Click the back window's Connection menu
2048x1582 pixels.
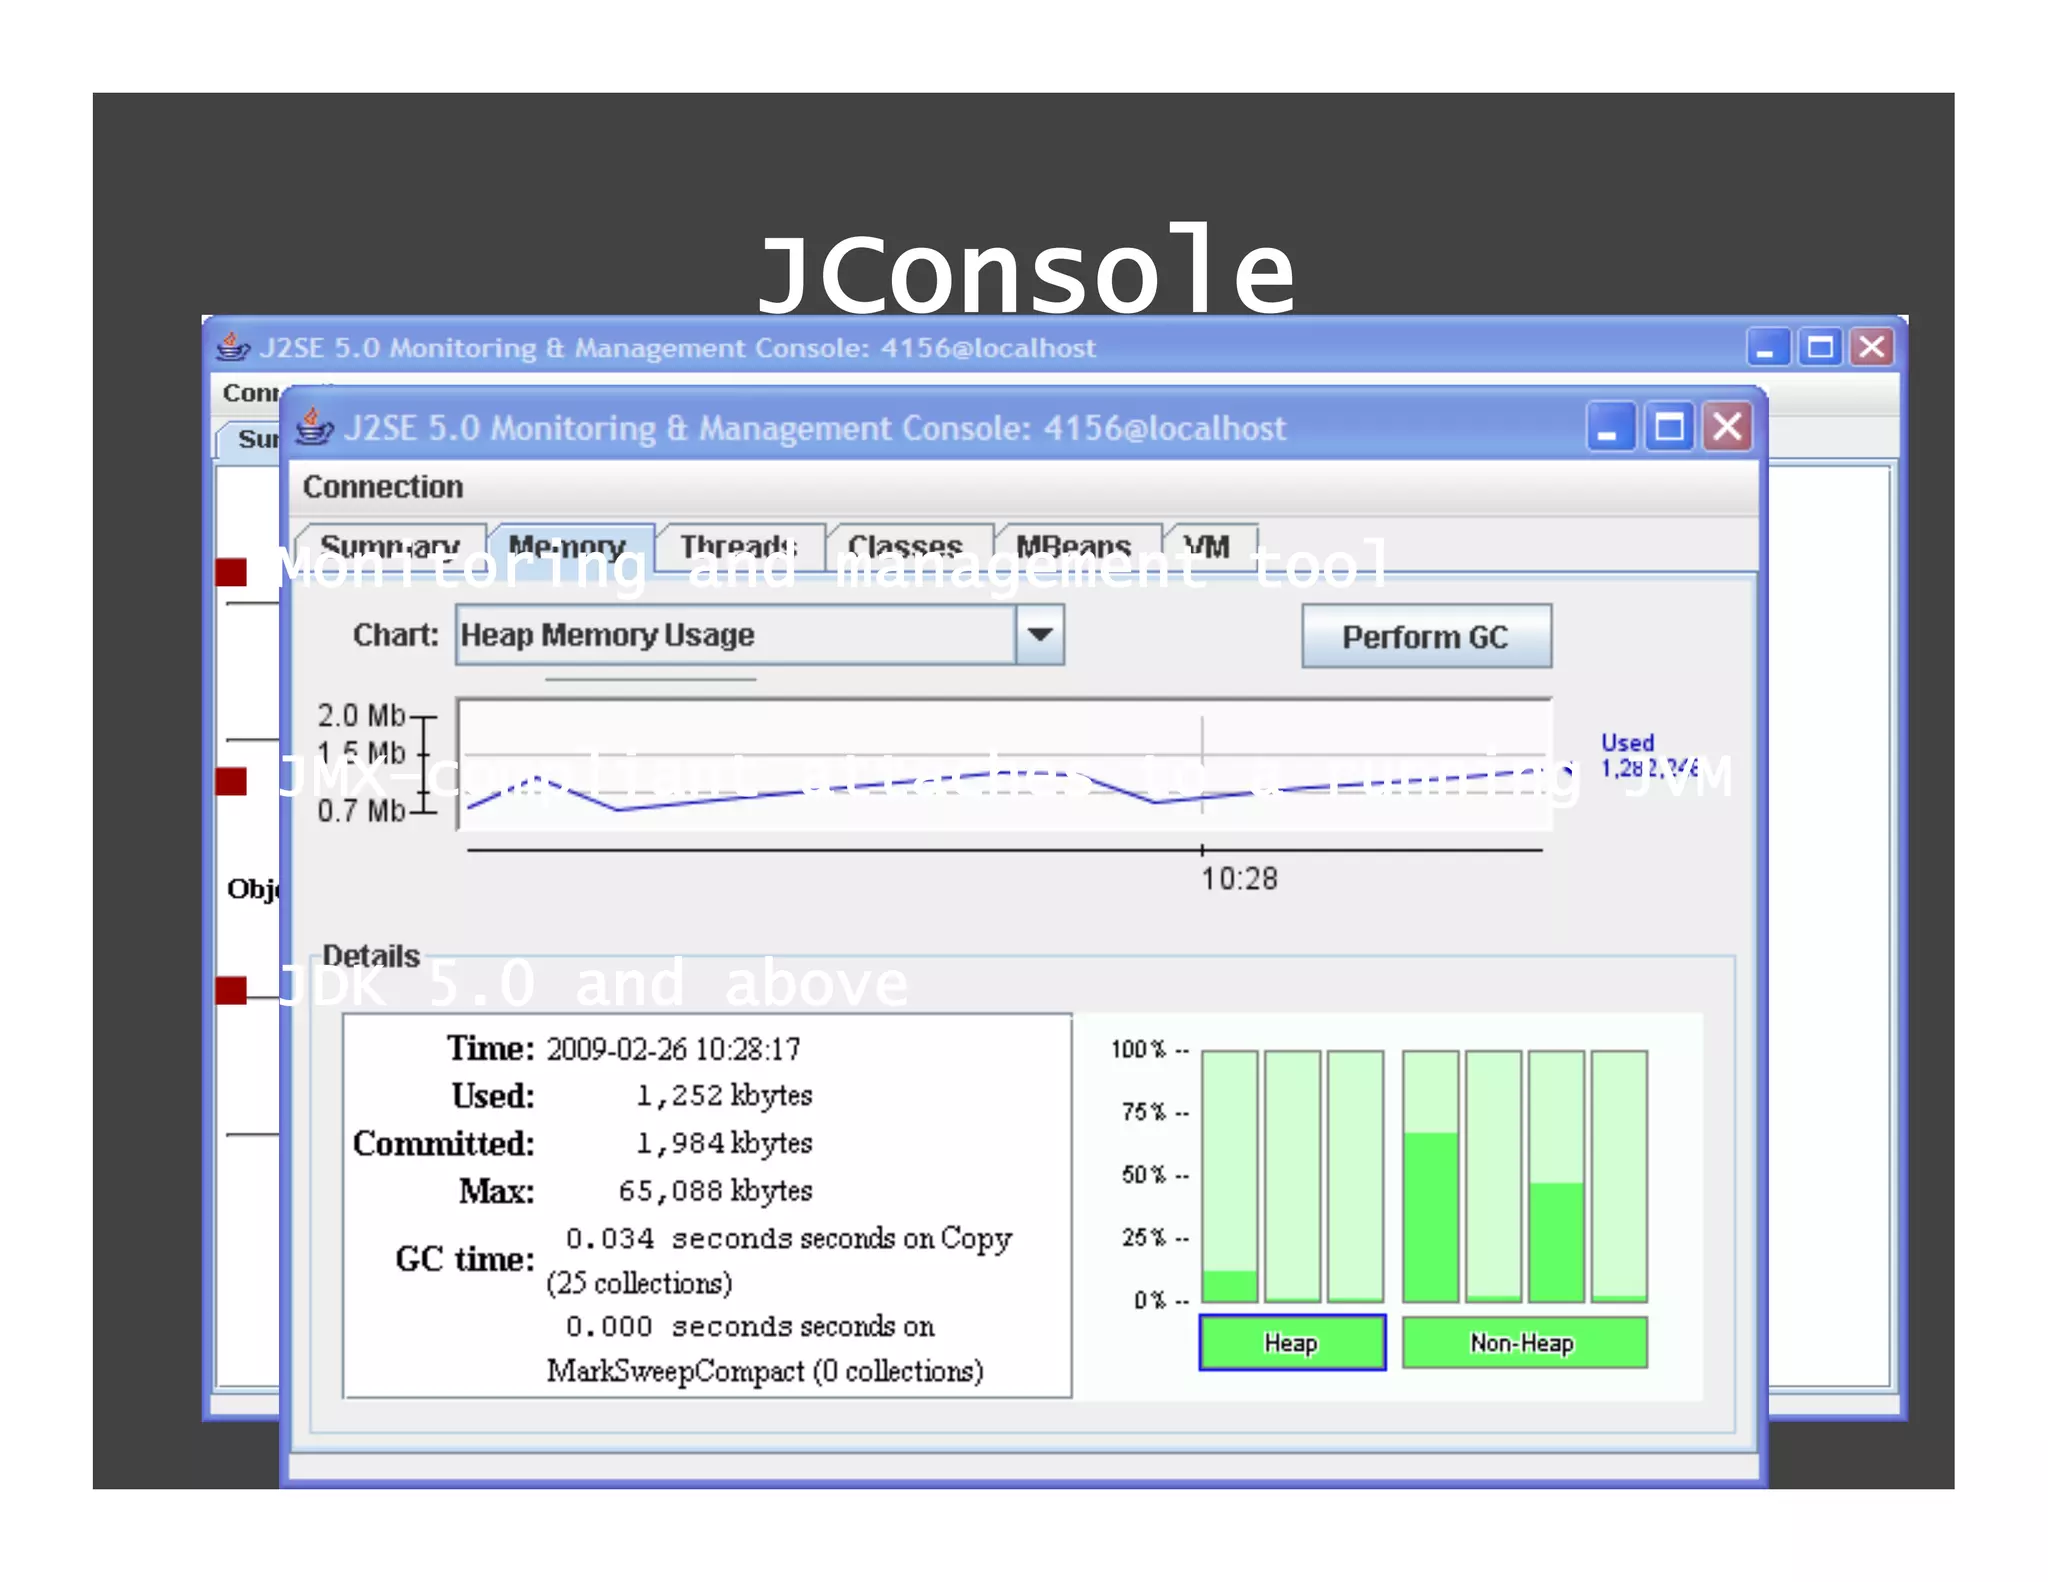250,392
